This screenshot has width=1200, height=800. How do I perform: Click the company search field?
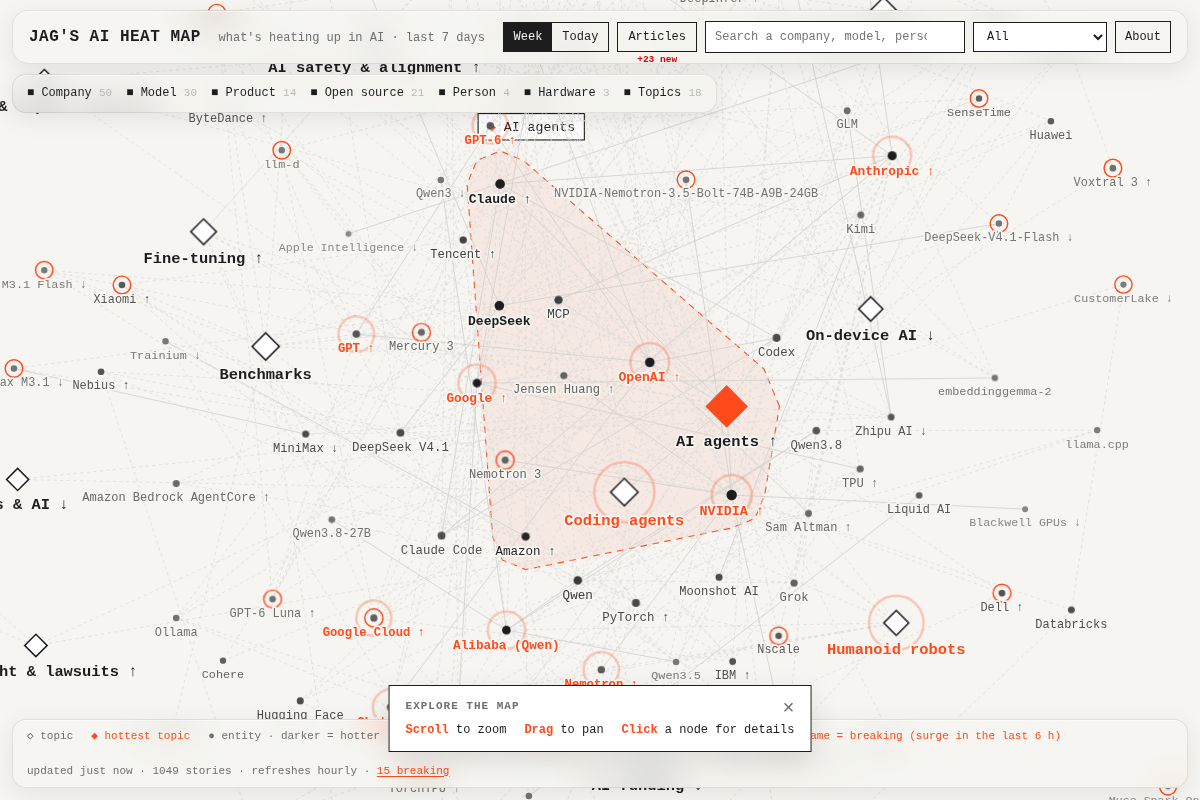coord(835,37)
